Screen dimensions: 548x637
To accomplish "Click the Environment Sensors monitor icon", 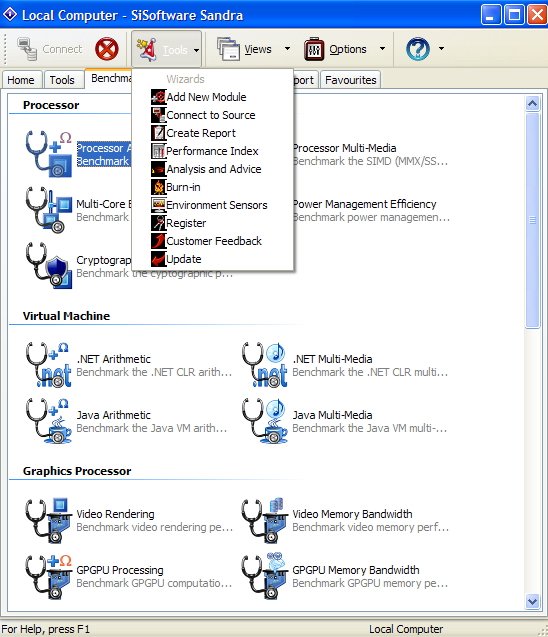I will click(x=158, y=205).
